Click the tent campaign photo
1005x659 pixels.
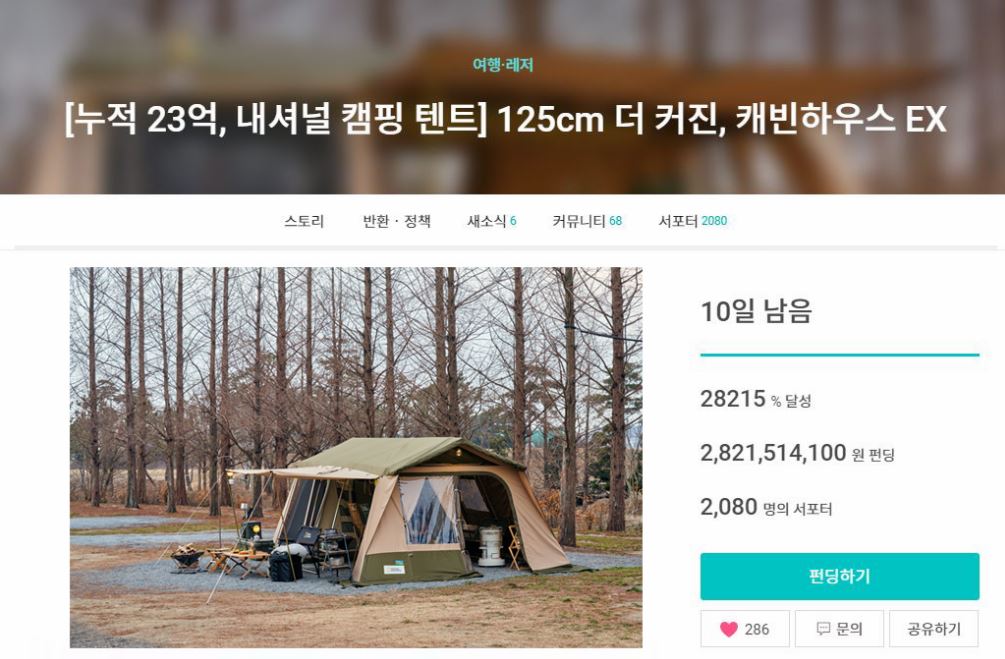pyautogui.click(x=356, y=457)
